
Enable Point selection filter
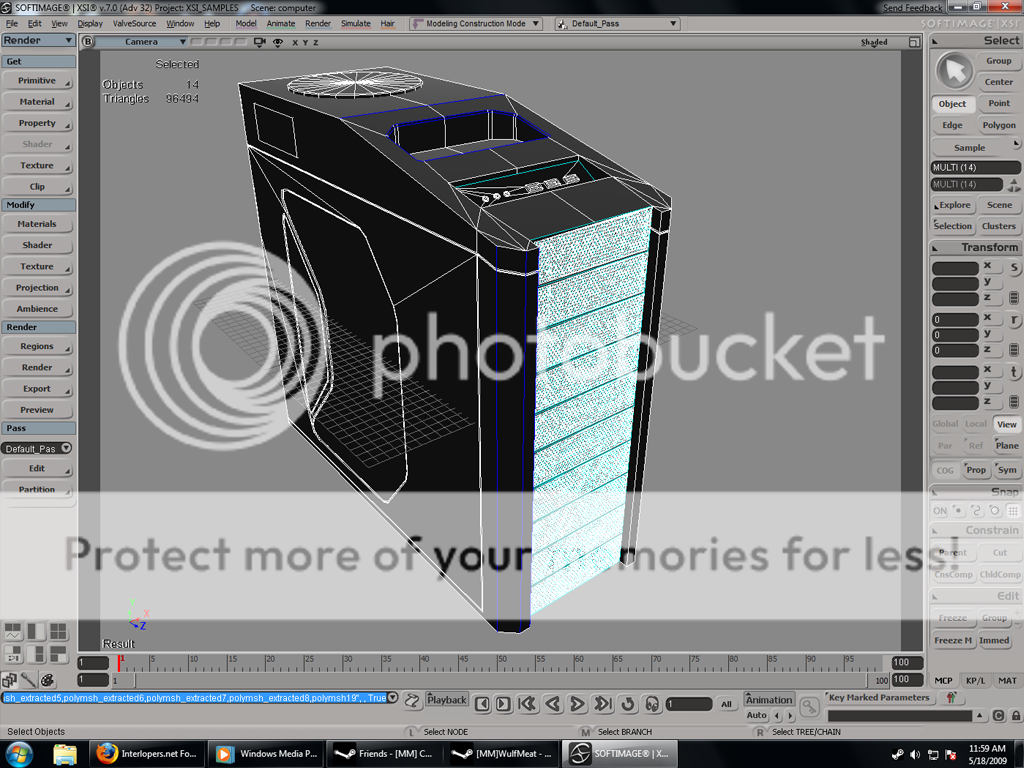[x=999, y=103]
